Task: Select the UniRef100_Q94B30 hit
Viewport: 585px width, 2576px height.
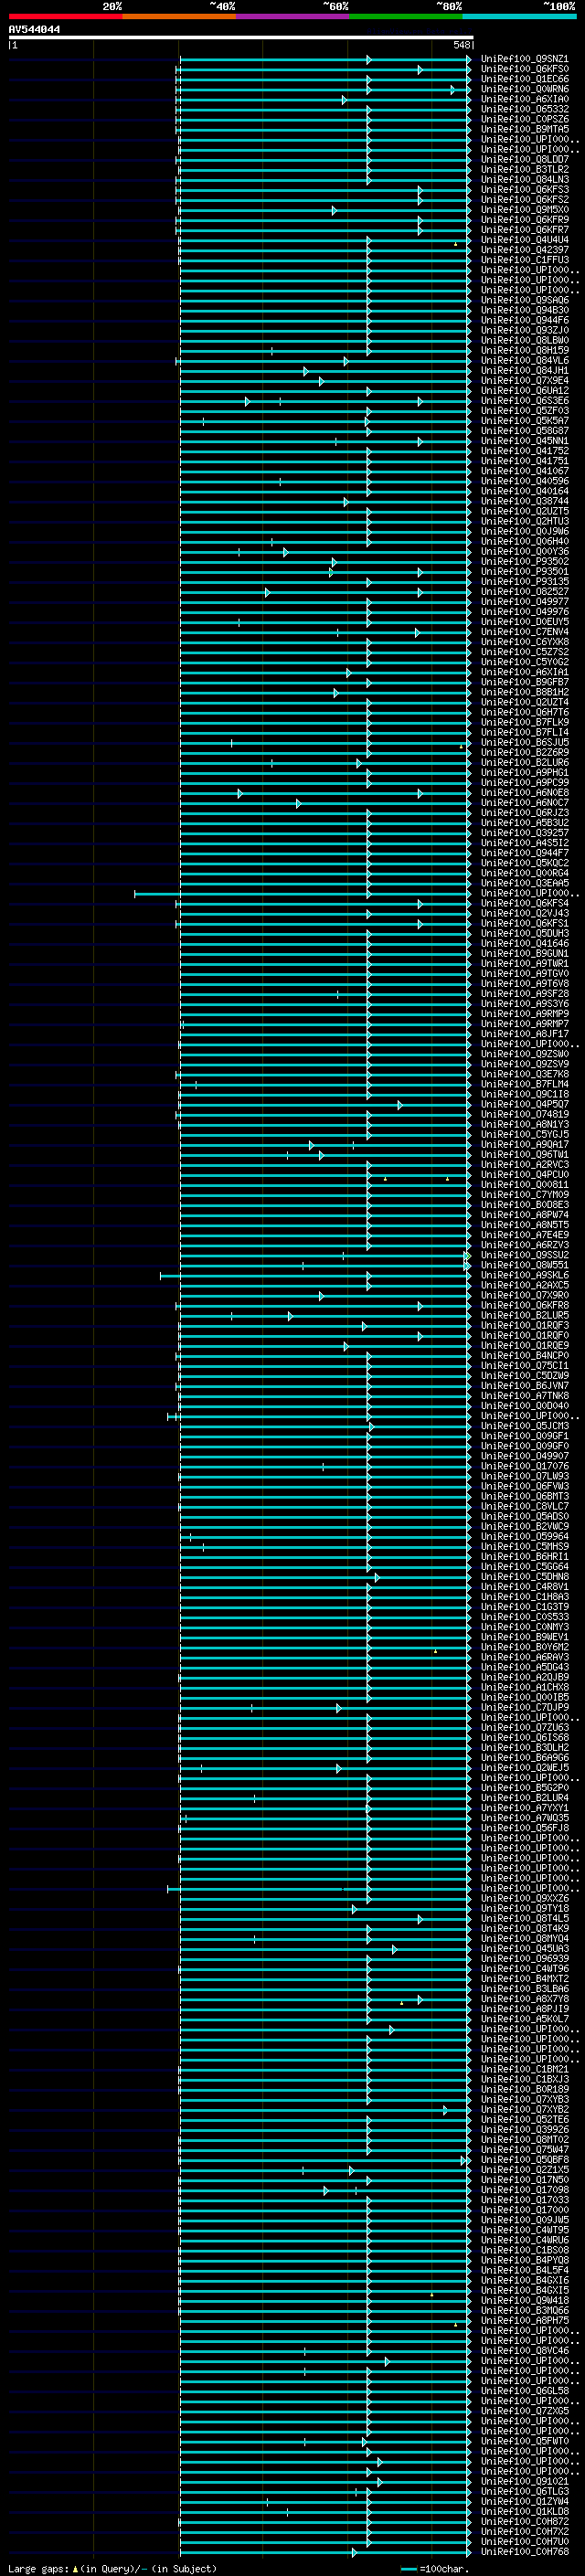Action: 524,310
